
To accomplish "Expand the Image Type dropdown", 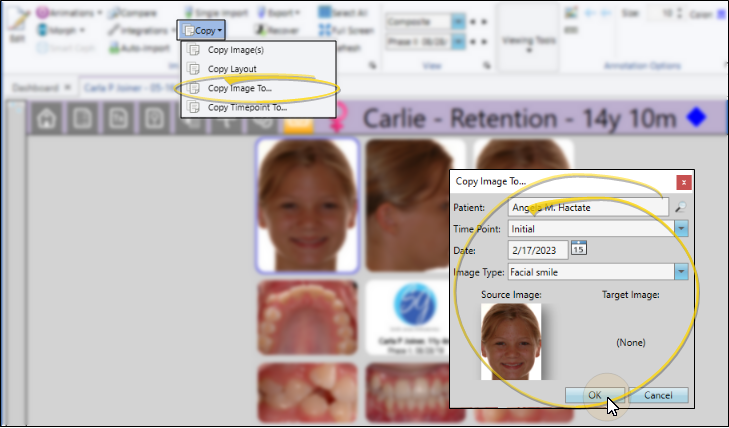I will (681, 271).
